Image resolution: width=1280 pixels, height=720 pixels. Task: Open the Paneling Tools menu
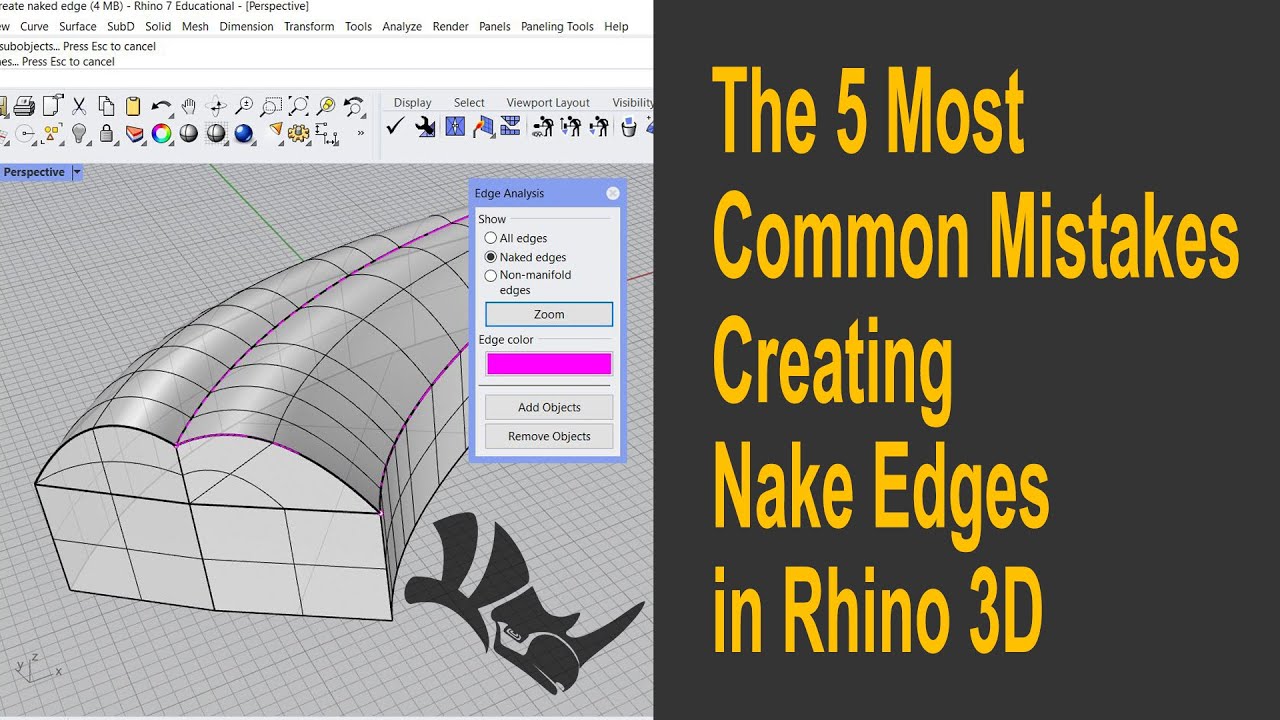(557, 26)
